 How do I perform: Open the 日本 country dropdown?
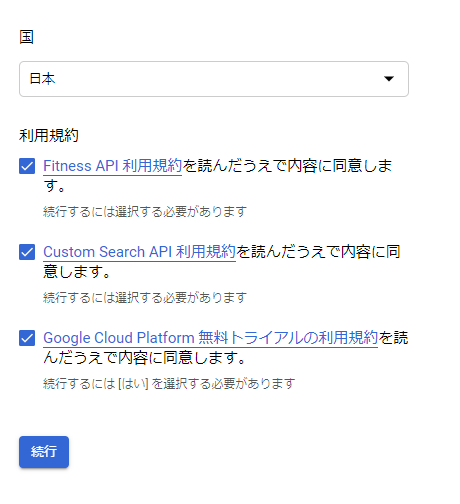[x=214, y=79]
